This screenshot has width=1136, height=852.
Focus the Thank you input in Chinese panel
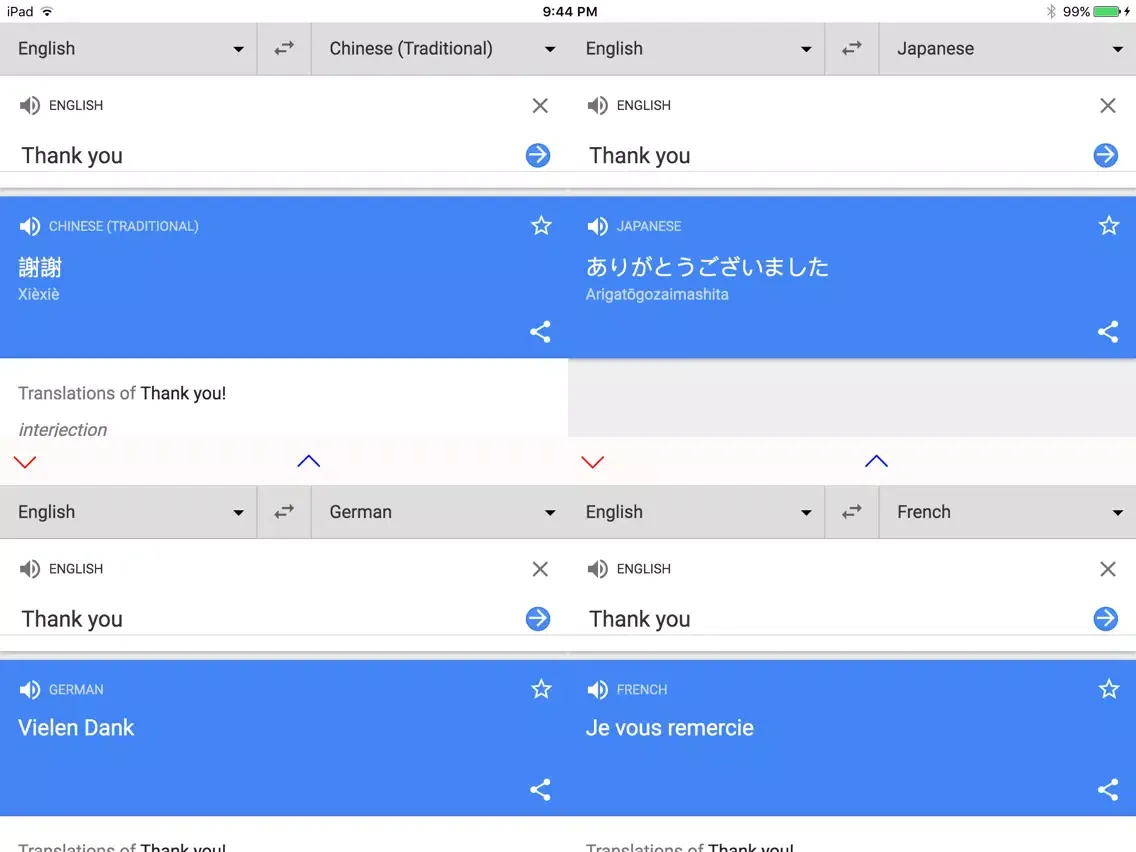pos(268,155)
